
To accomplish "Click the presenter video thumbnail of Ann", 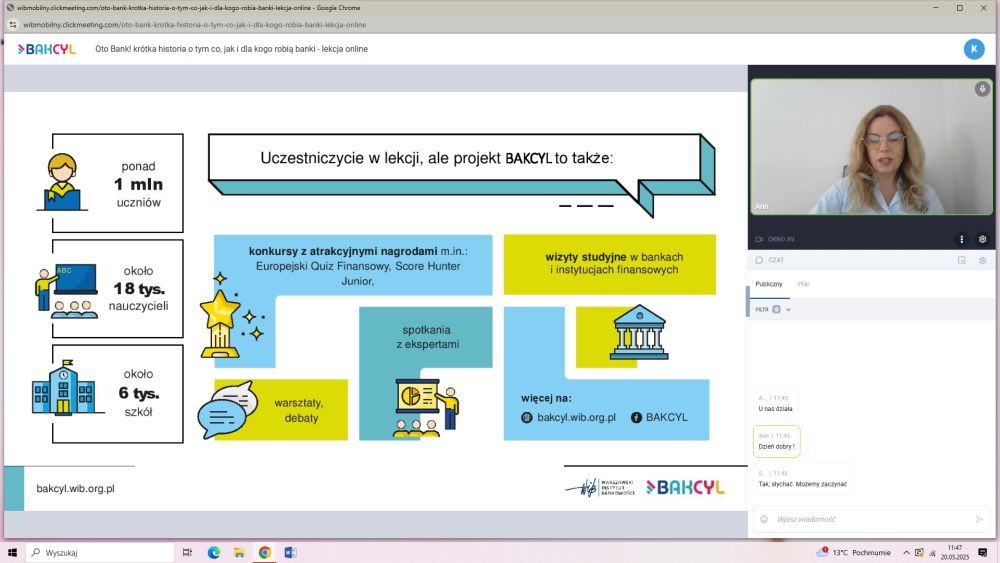I will [x=871, y=147].
